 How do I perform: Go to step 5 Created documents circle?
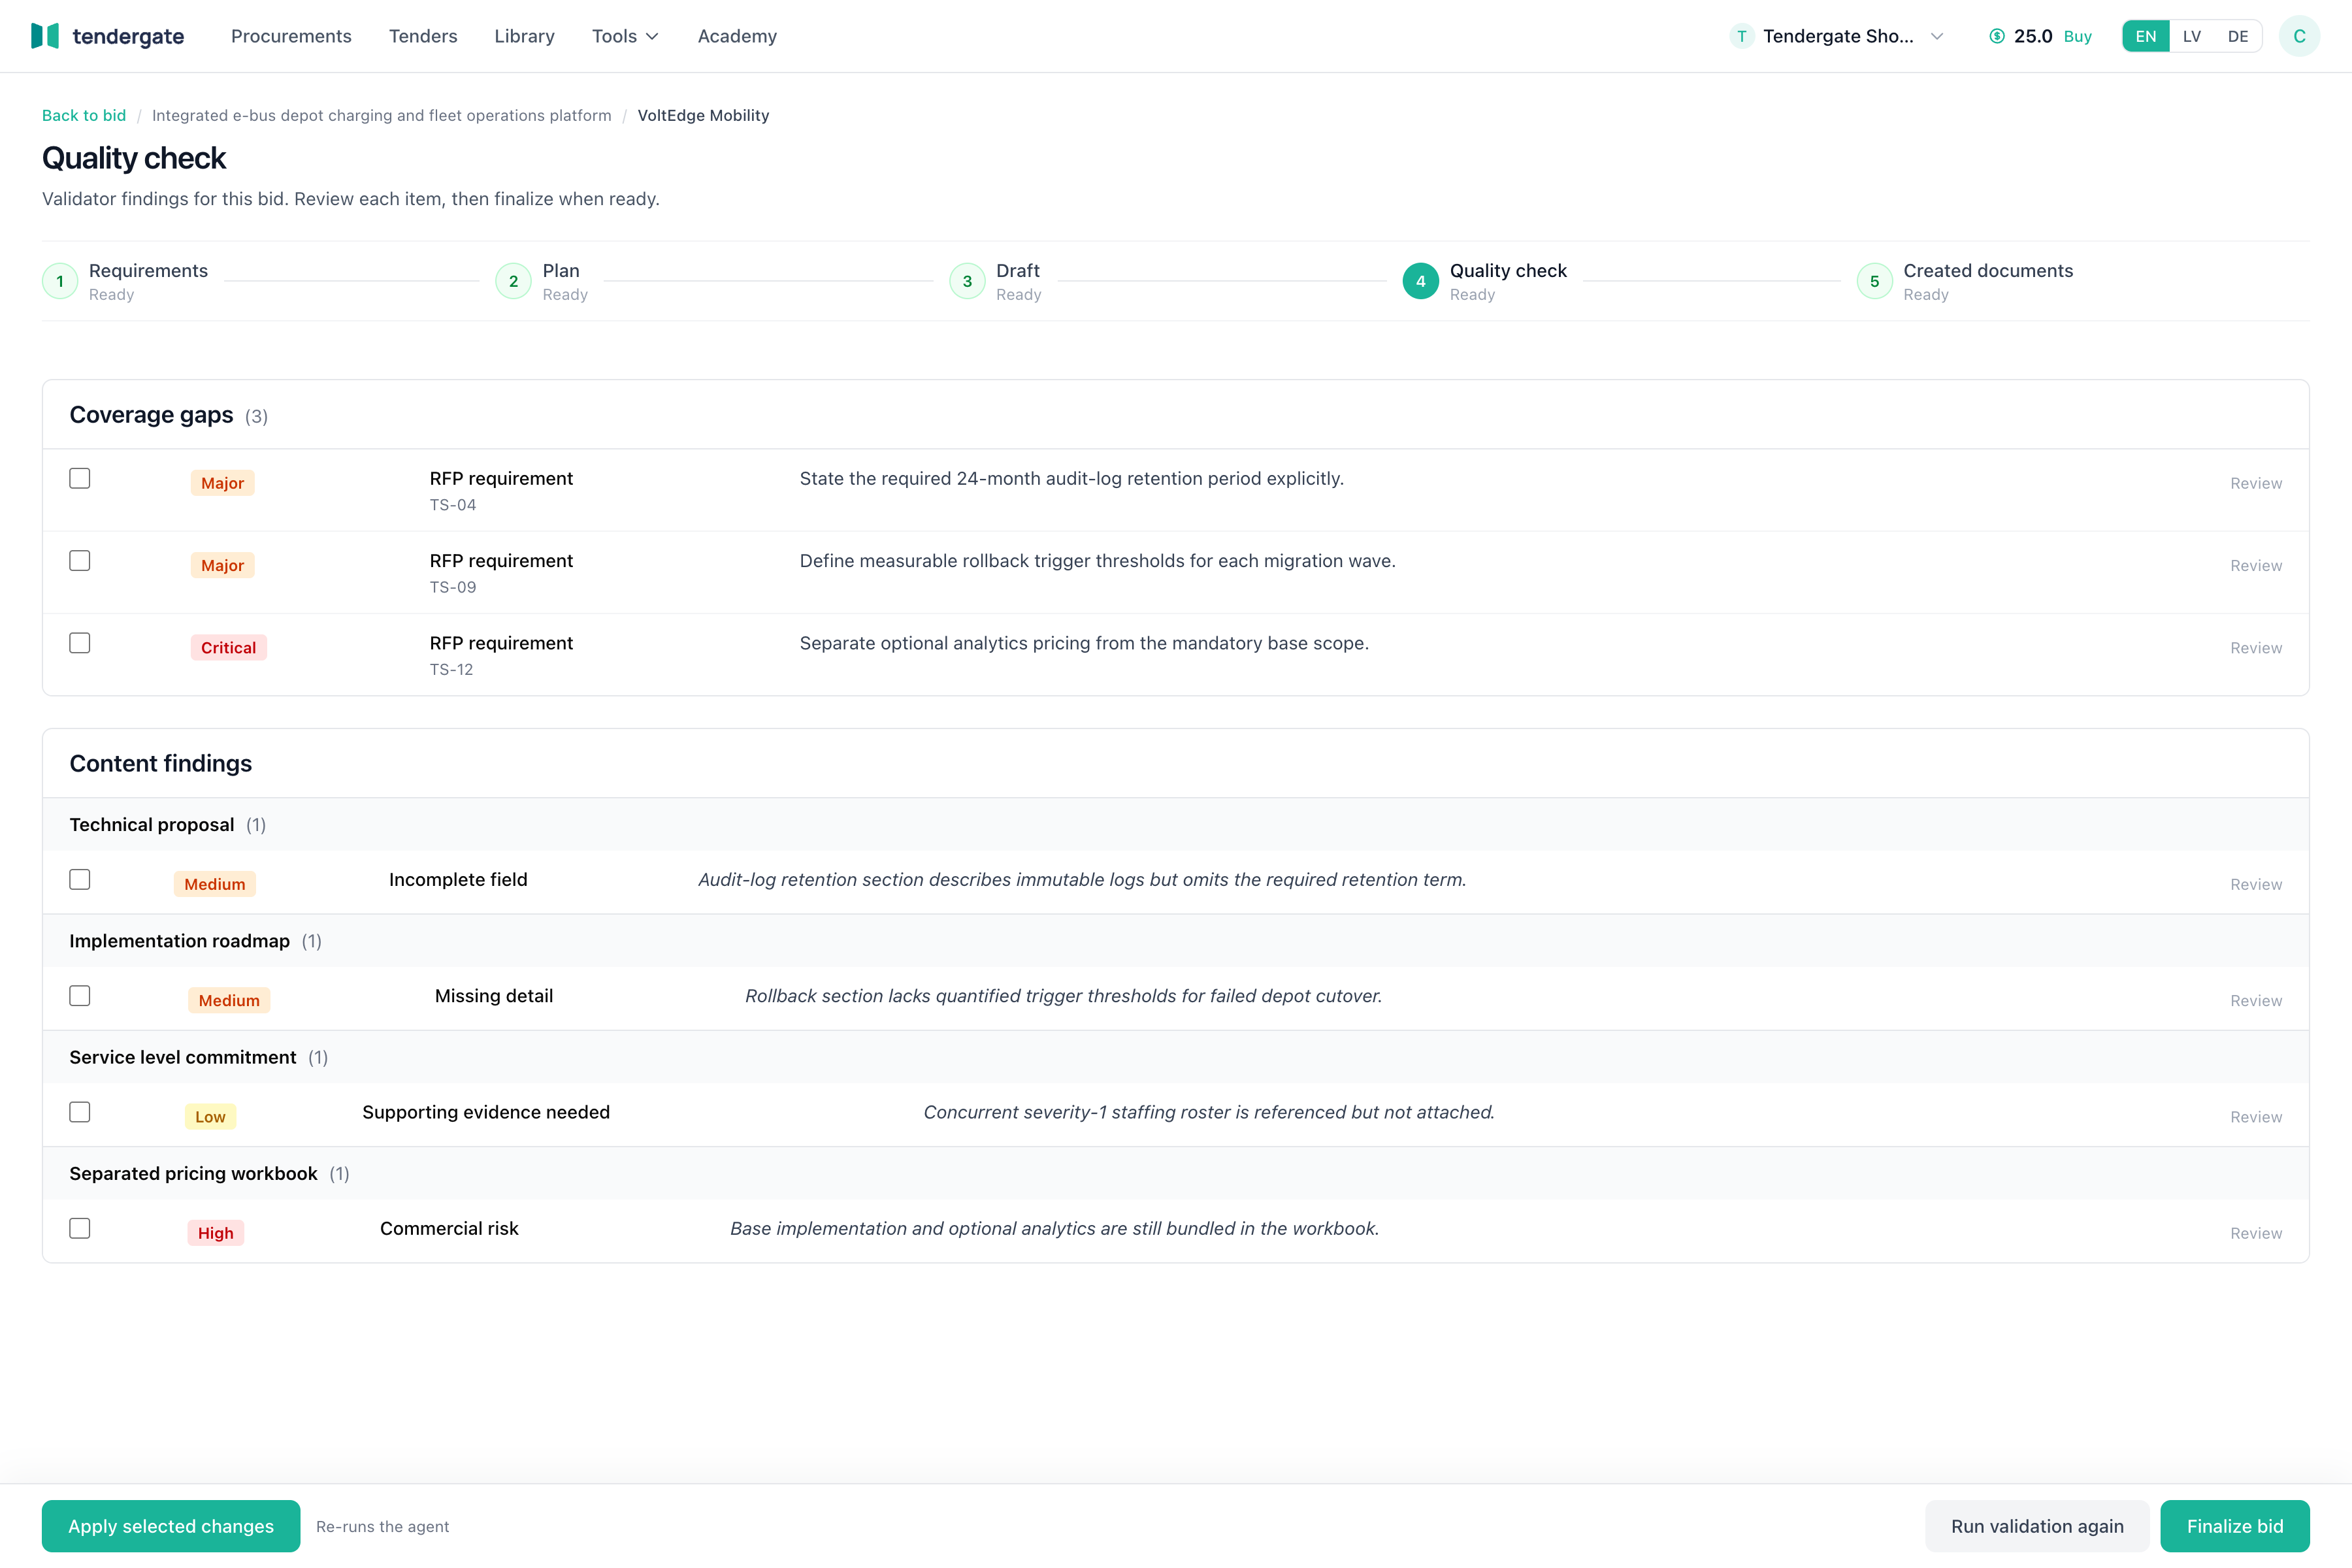[x=1874, y=281]
